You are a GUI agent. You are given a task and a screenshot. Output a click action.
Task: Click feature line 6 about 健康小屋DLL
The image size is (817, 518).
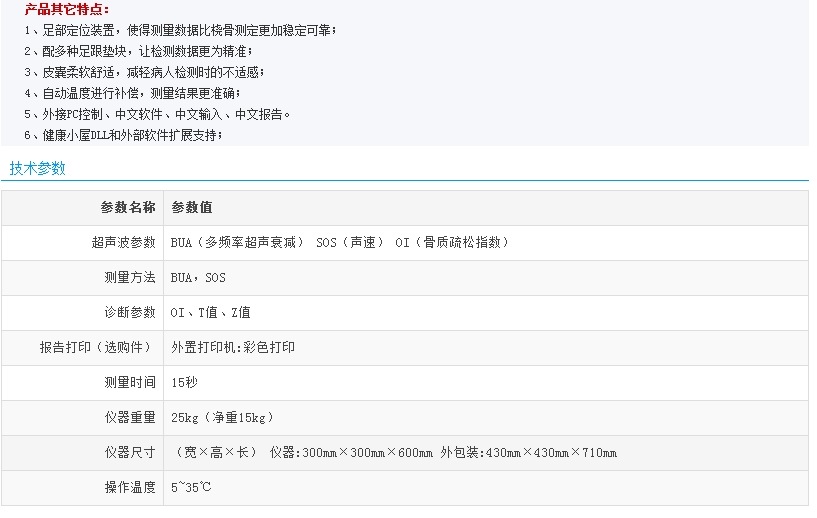click(x=123, y=135)
